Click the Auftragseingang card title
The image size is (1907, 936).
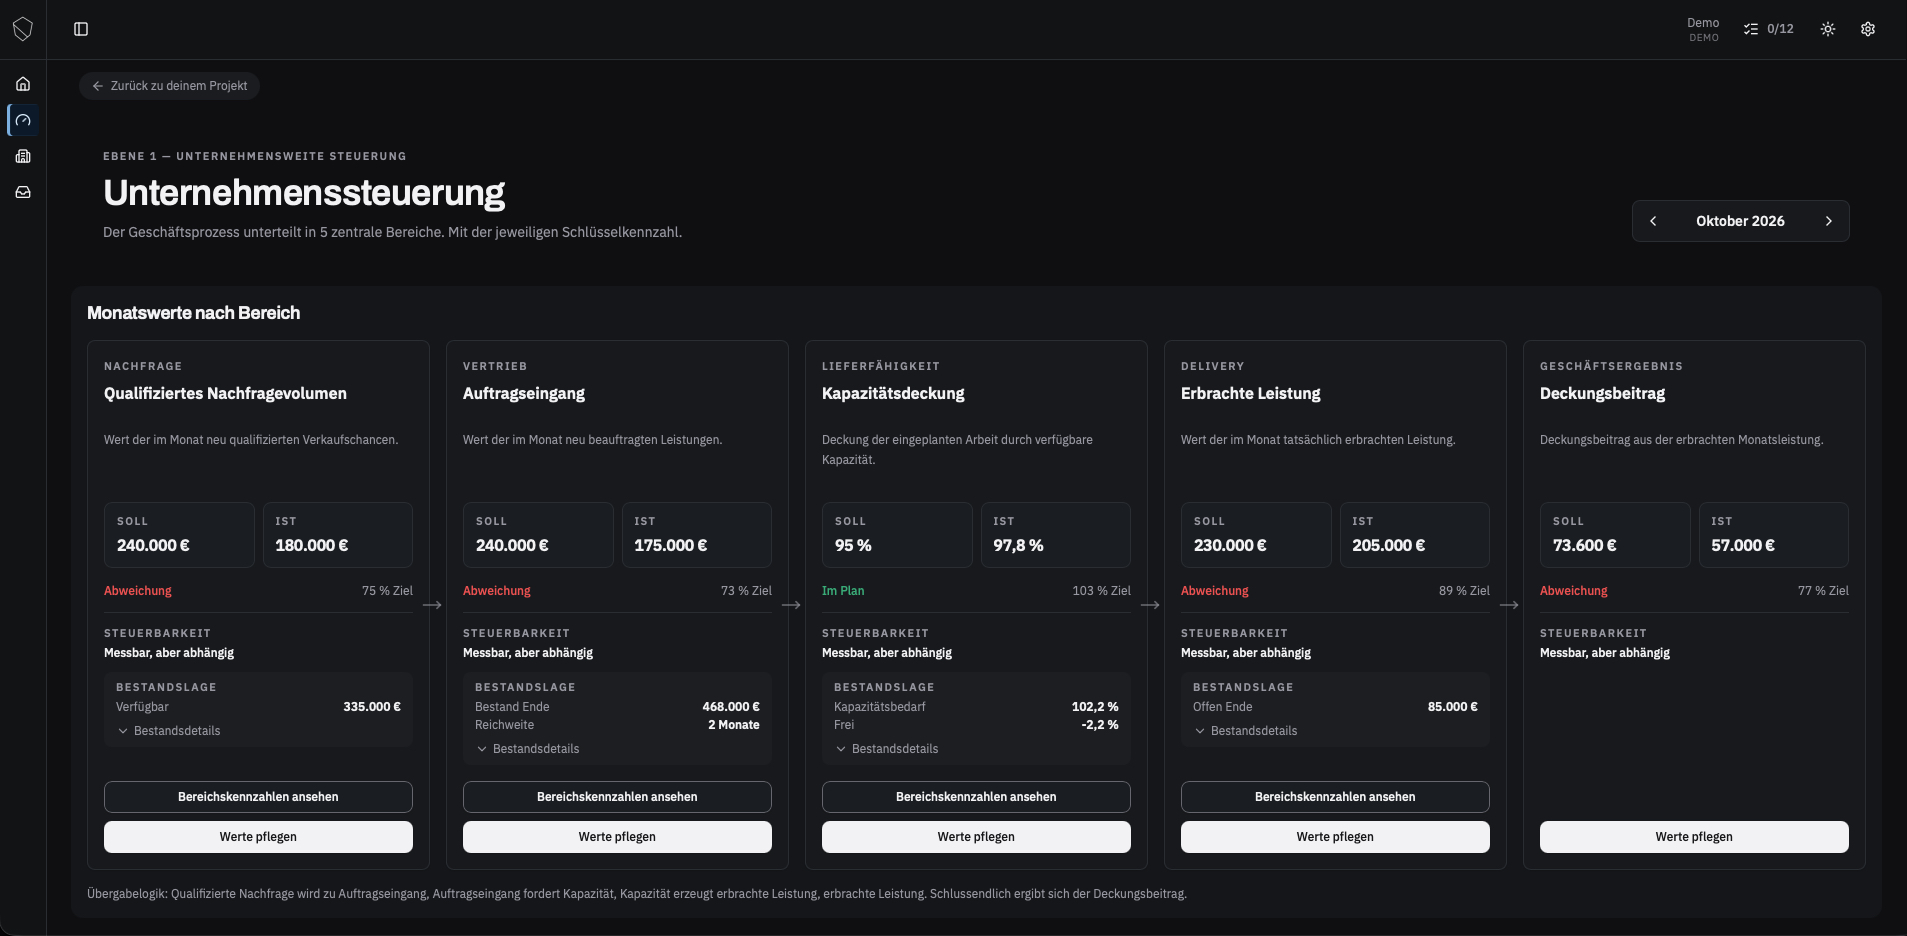tap(524, 394)
